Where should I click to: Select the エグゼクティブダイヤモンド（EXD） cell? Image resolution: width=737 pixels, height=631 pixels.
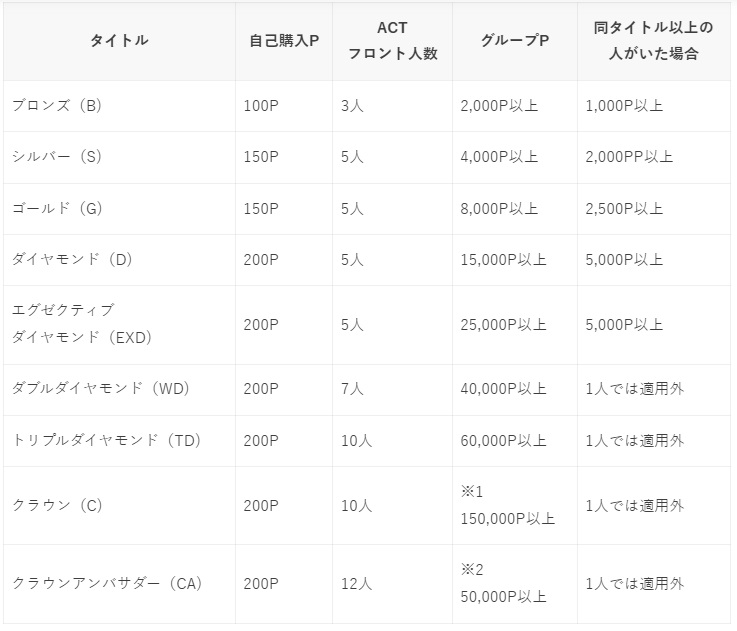tap(119, 325)
